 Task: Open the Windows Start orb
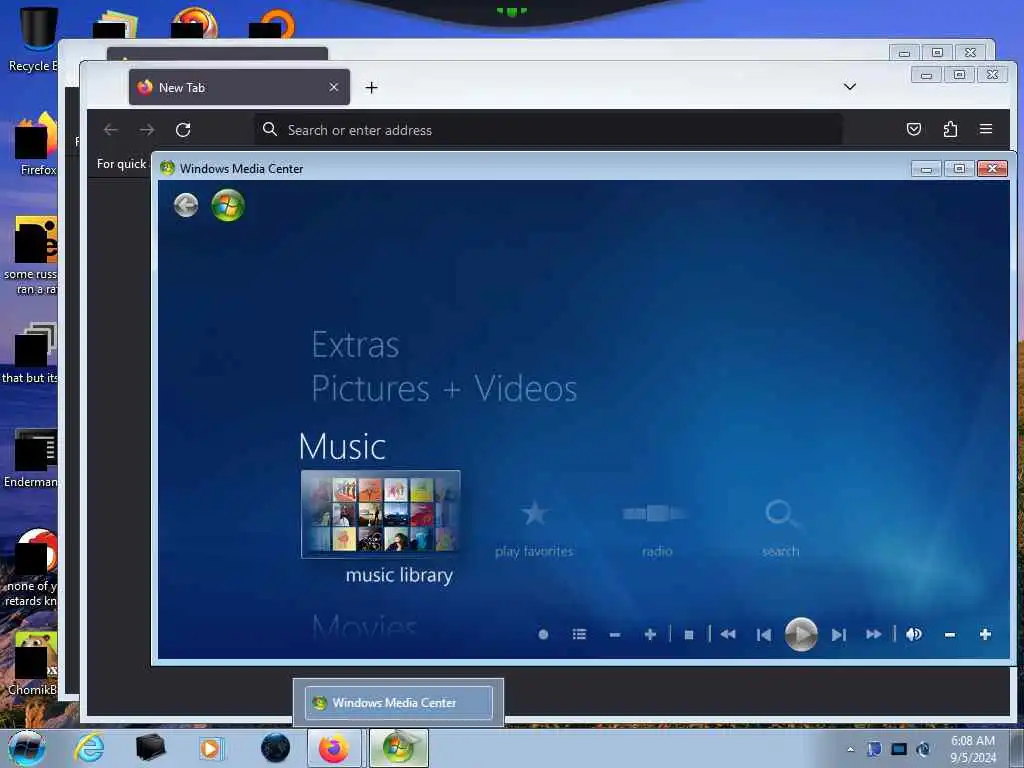coord(26,748)
